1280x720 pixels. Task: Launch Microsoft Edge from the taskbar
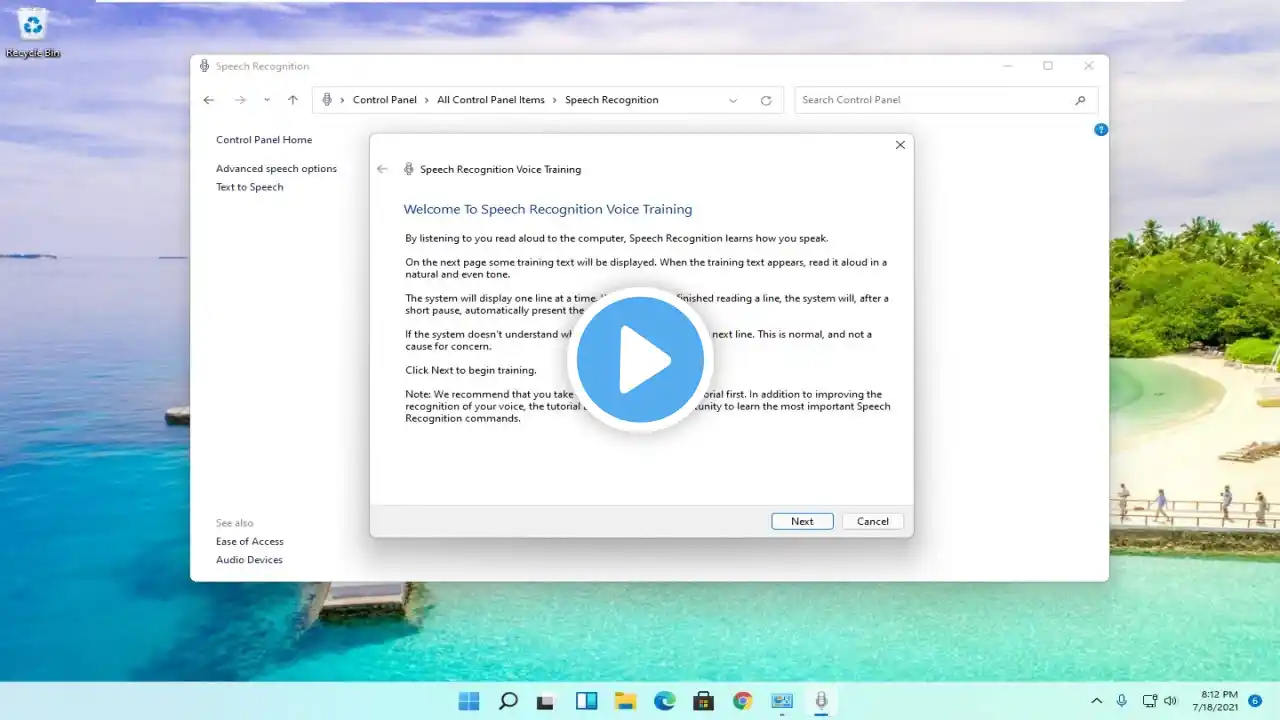point(664,701)
